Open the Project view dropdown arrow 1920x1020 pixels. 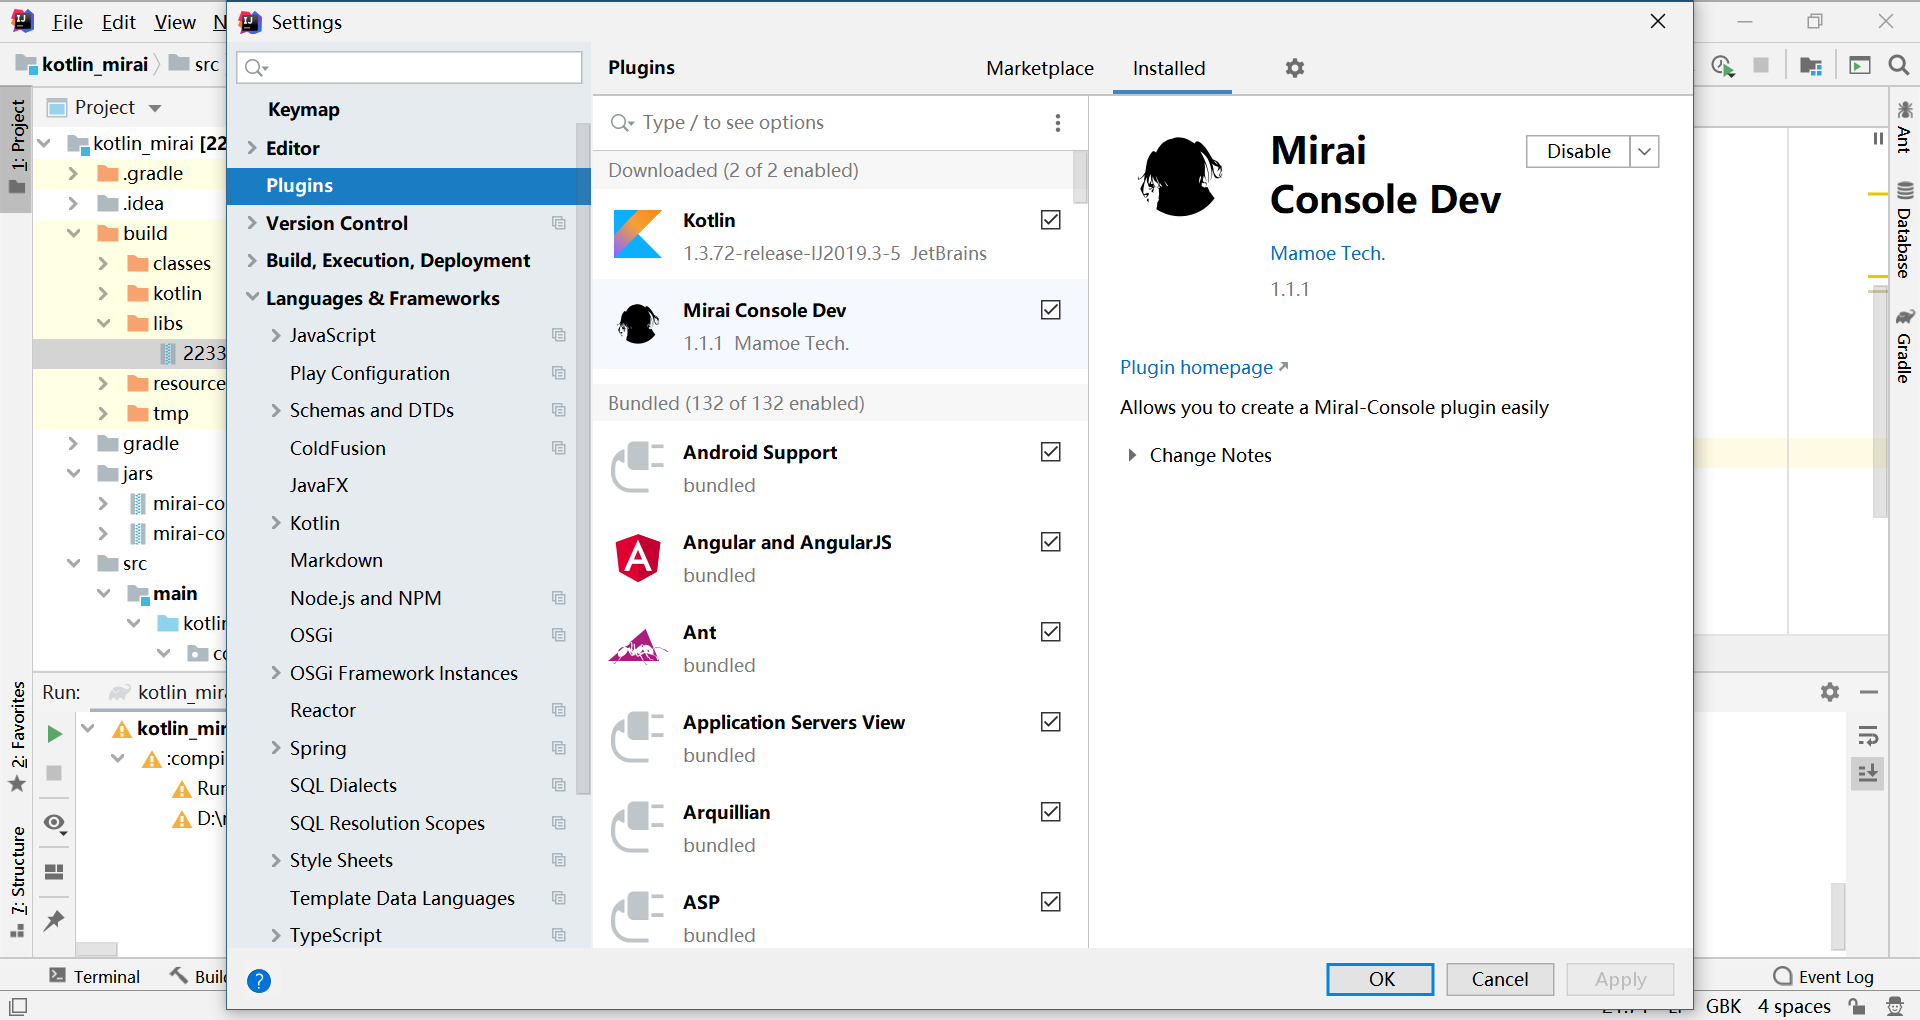point(155,108)
